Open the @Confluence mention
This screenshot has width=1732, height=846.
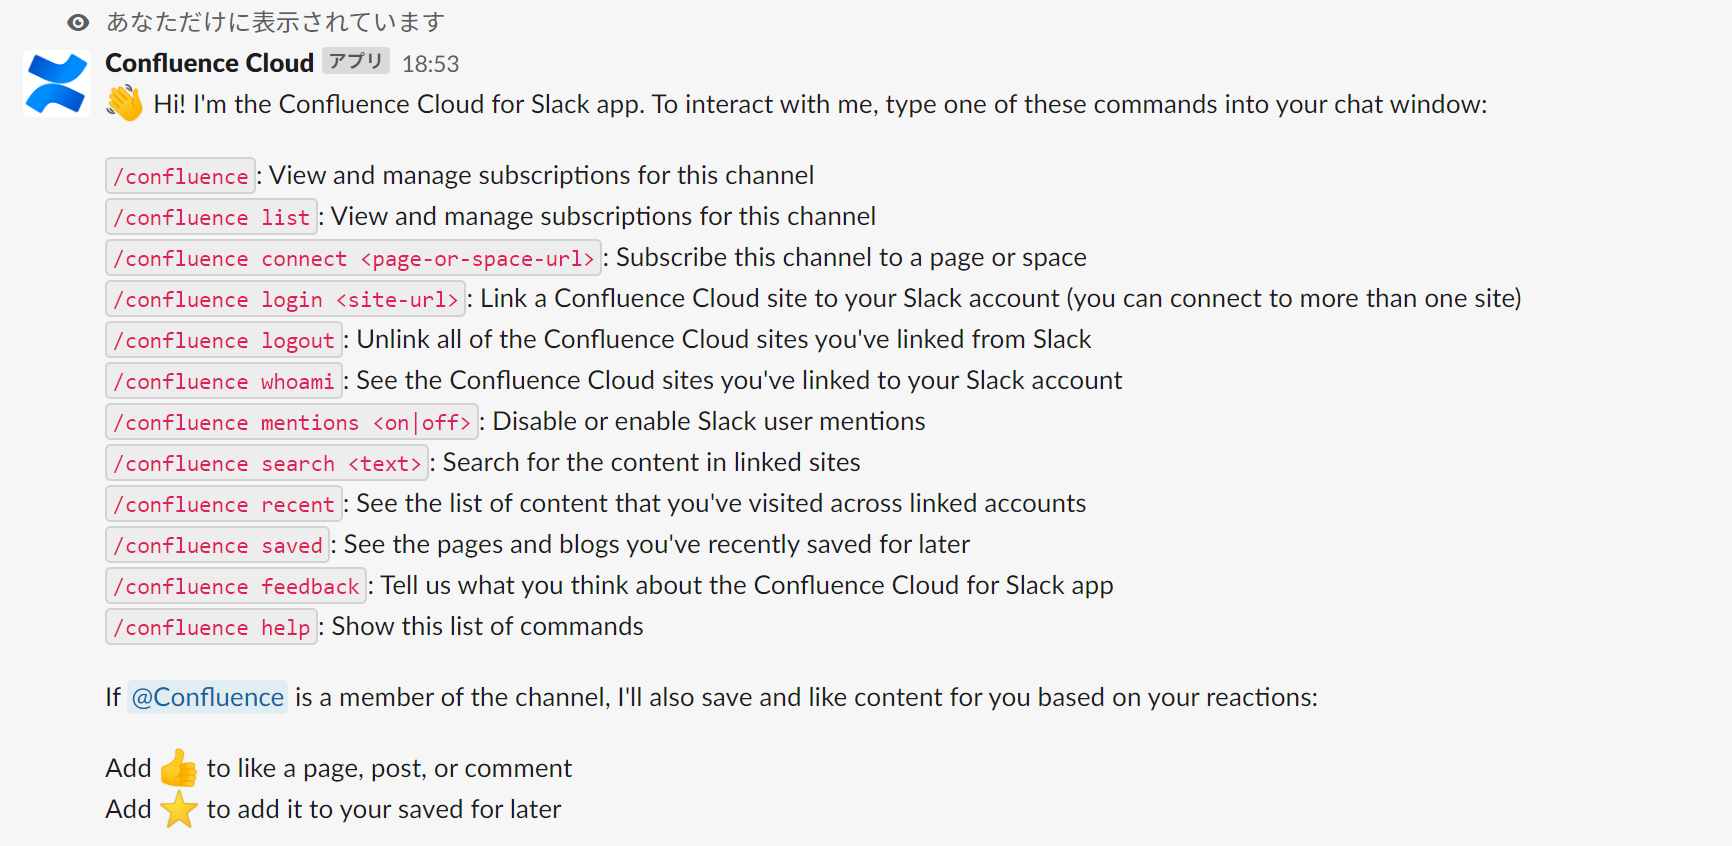pos(208,697)
